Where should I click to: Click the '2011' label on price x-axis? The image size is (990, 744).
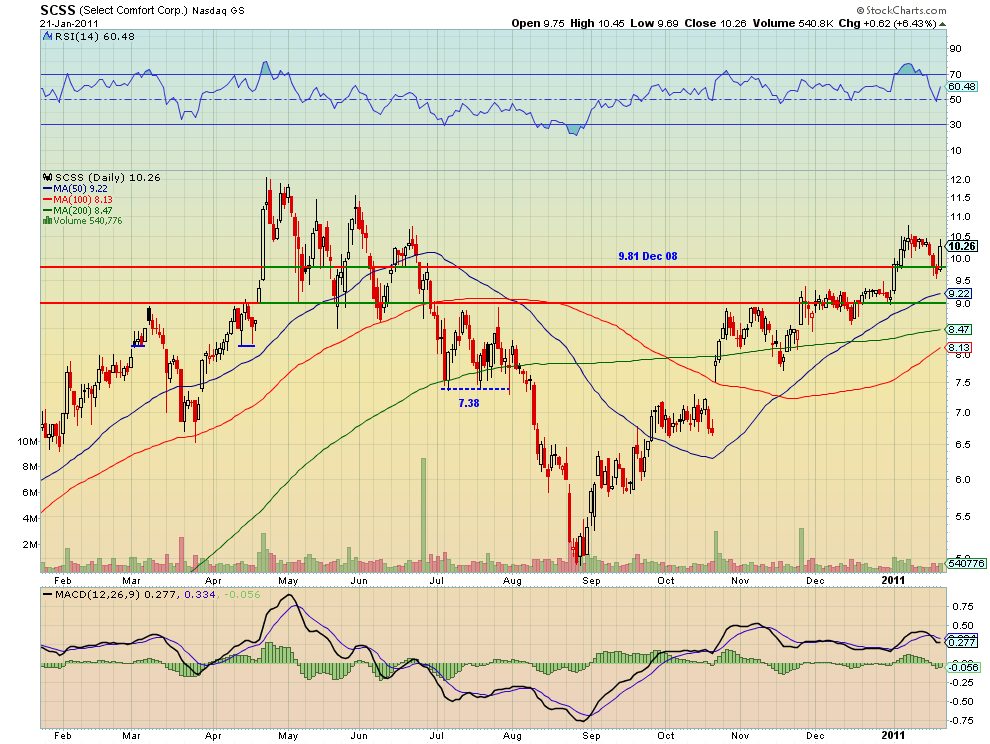pyautogui.click(x=893, y=580)
